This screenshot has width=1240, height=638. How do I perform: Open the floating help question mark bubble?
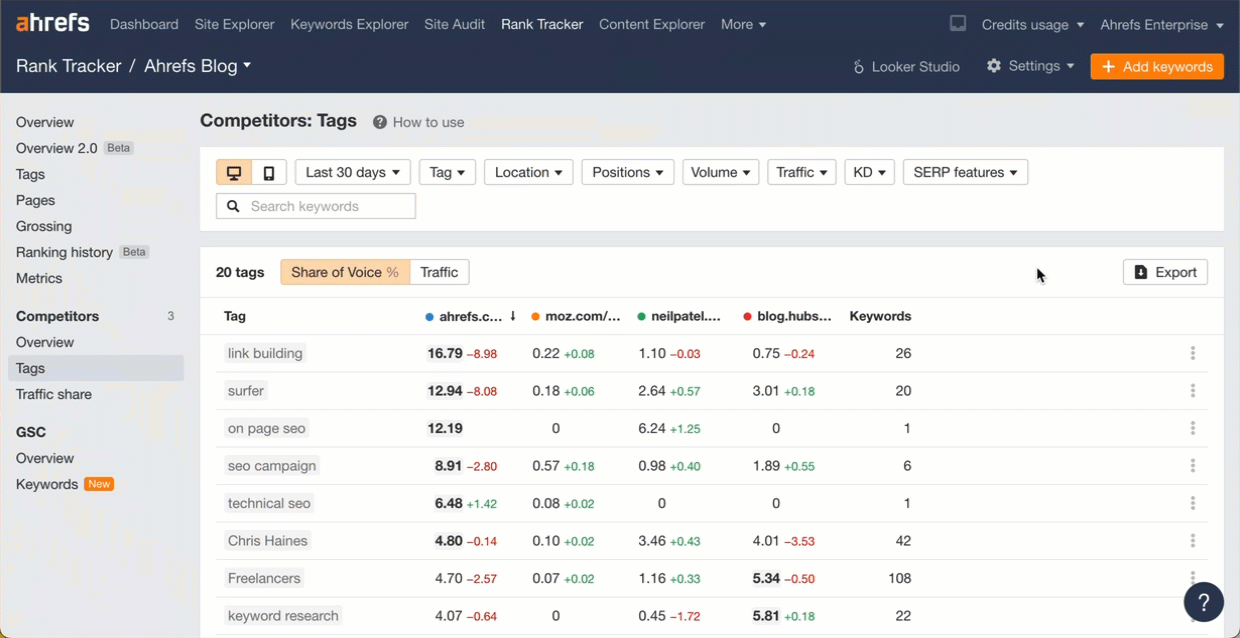[1204, 602]
